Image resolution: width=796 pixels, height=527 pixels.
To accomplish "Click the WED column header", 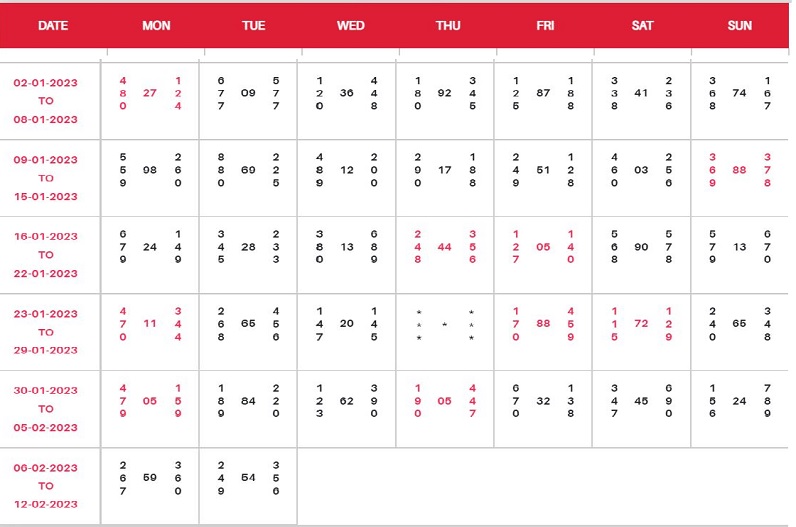I will point(351,26).
